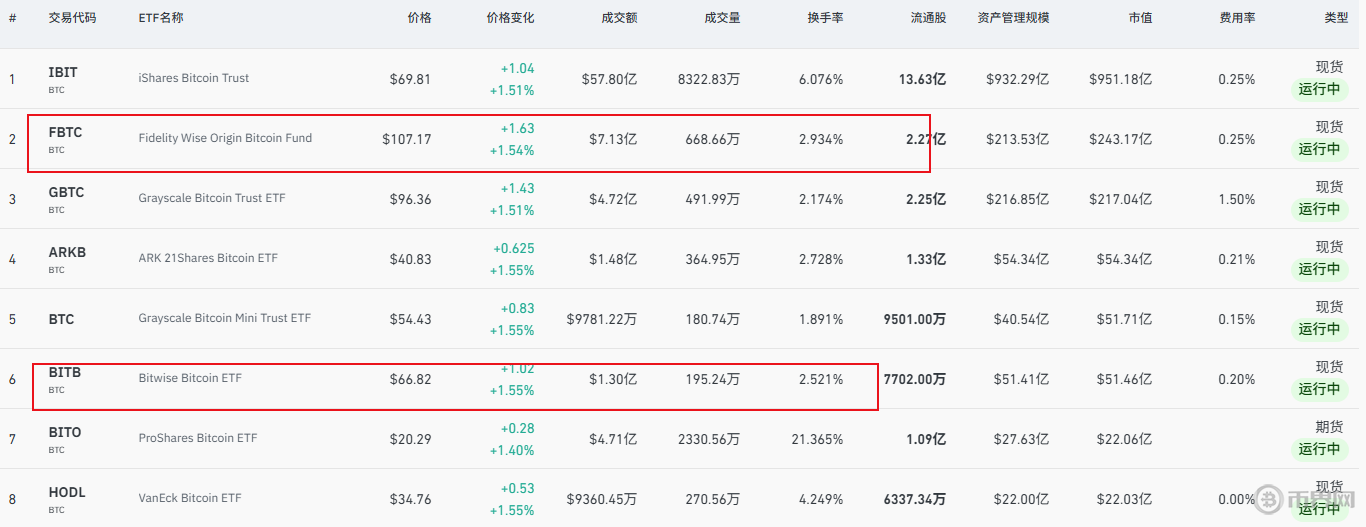Click the BITB ticker symbol
Image resolution: width=1366 pixels, height=527 pixels.
click(x=65, y=373)
